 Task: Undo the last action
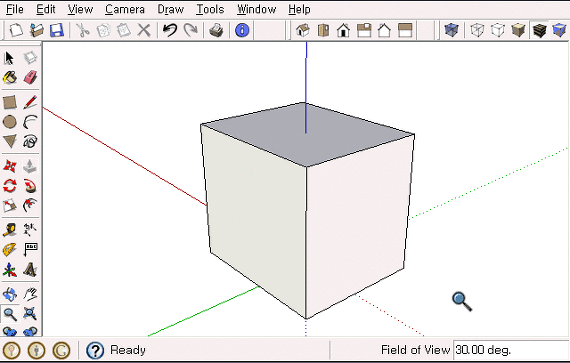click(x=170, y=30)
